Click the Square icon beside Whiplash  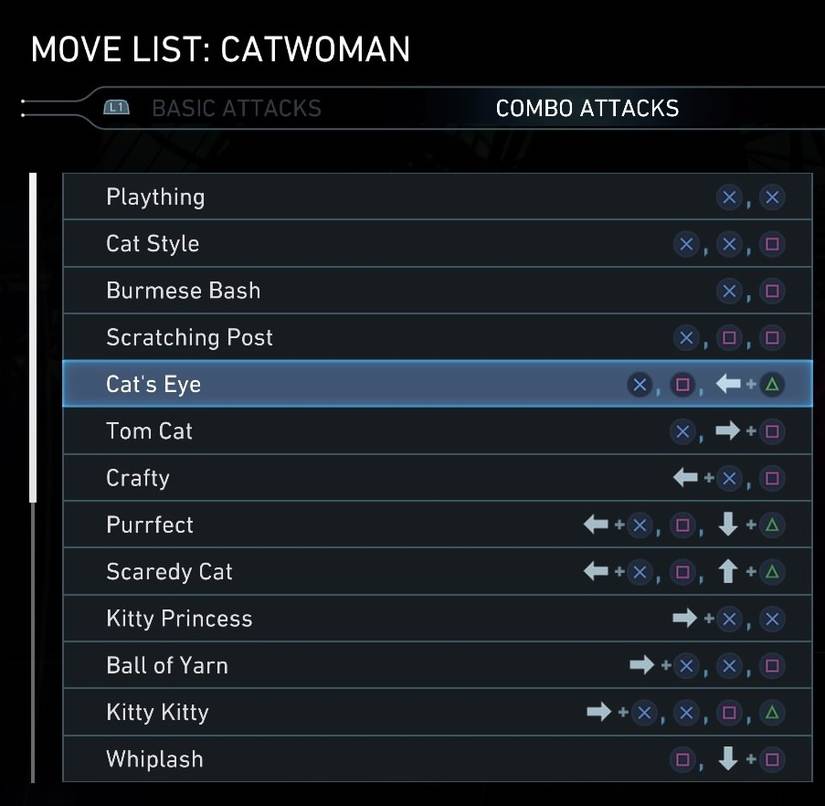[x=683, y=760]
